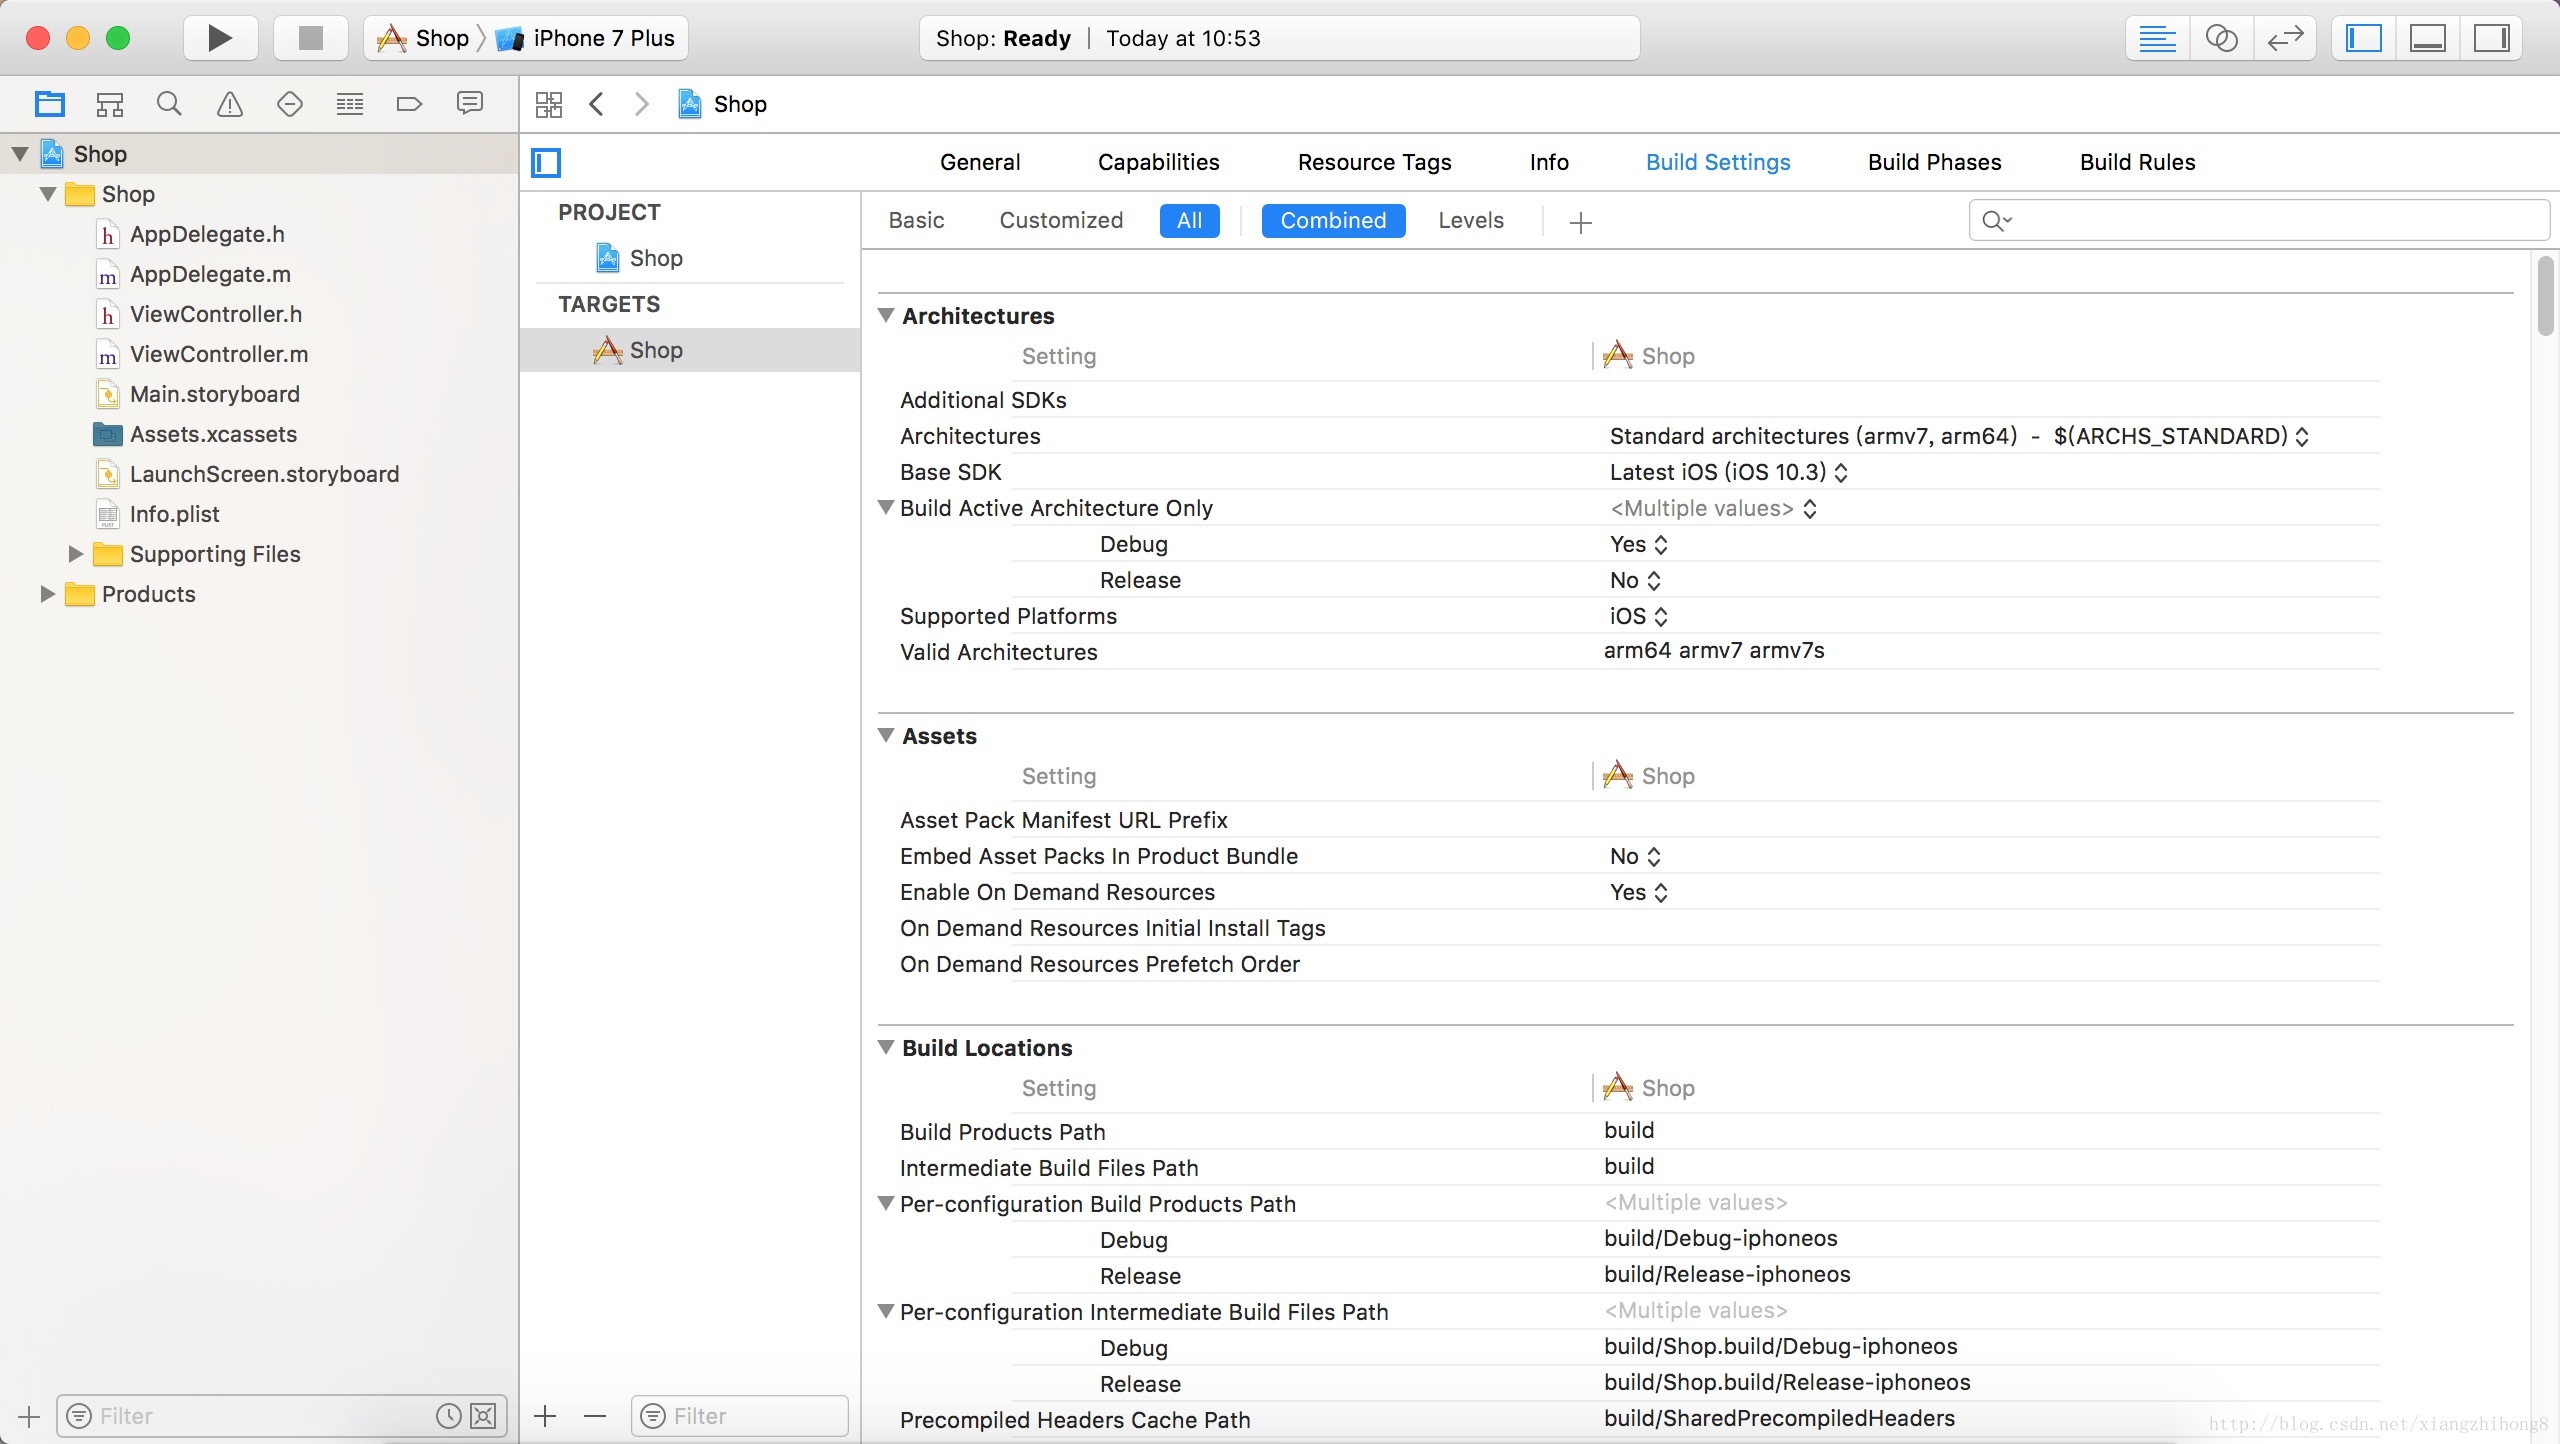Change Debug active architecture Yes value
2560x1444 pixels.
coord(1639,544)
